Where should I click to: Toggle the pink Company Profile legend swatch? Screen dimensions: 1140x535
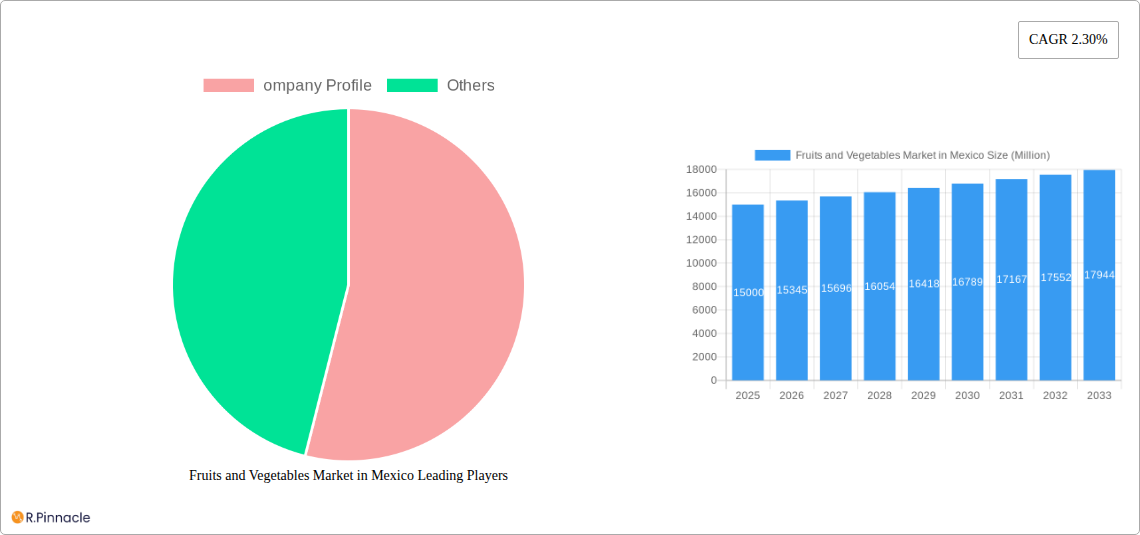tap(228, 86)
